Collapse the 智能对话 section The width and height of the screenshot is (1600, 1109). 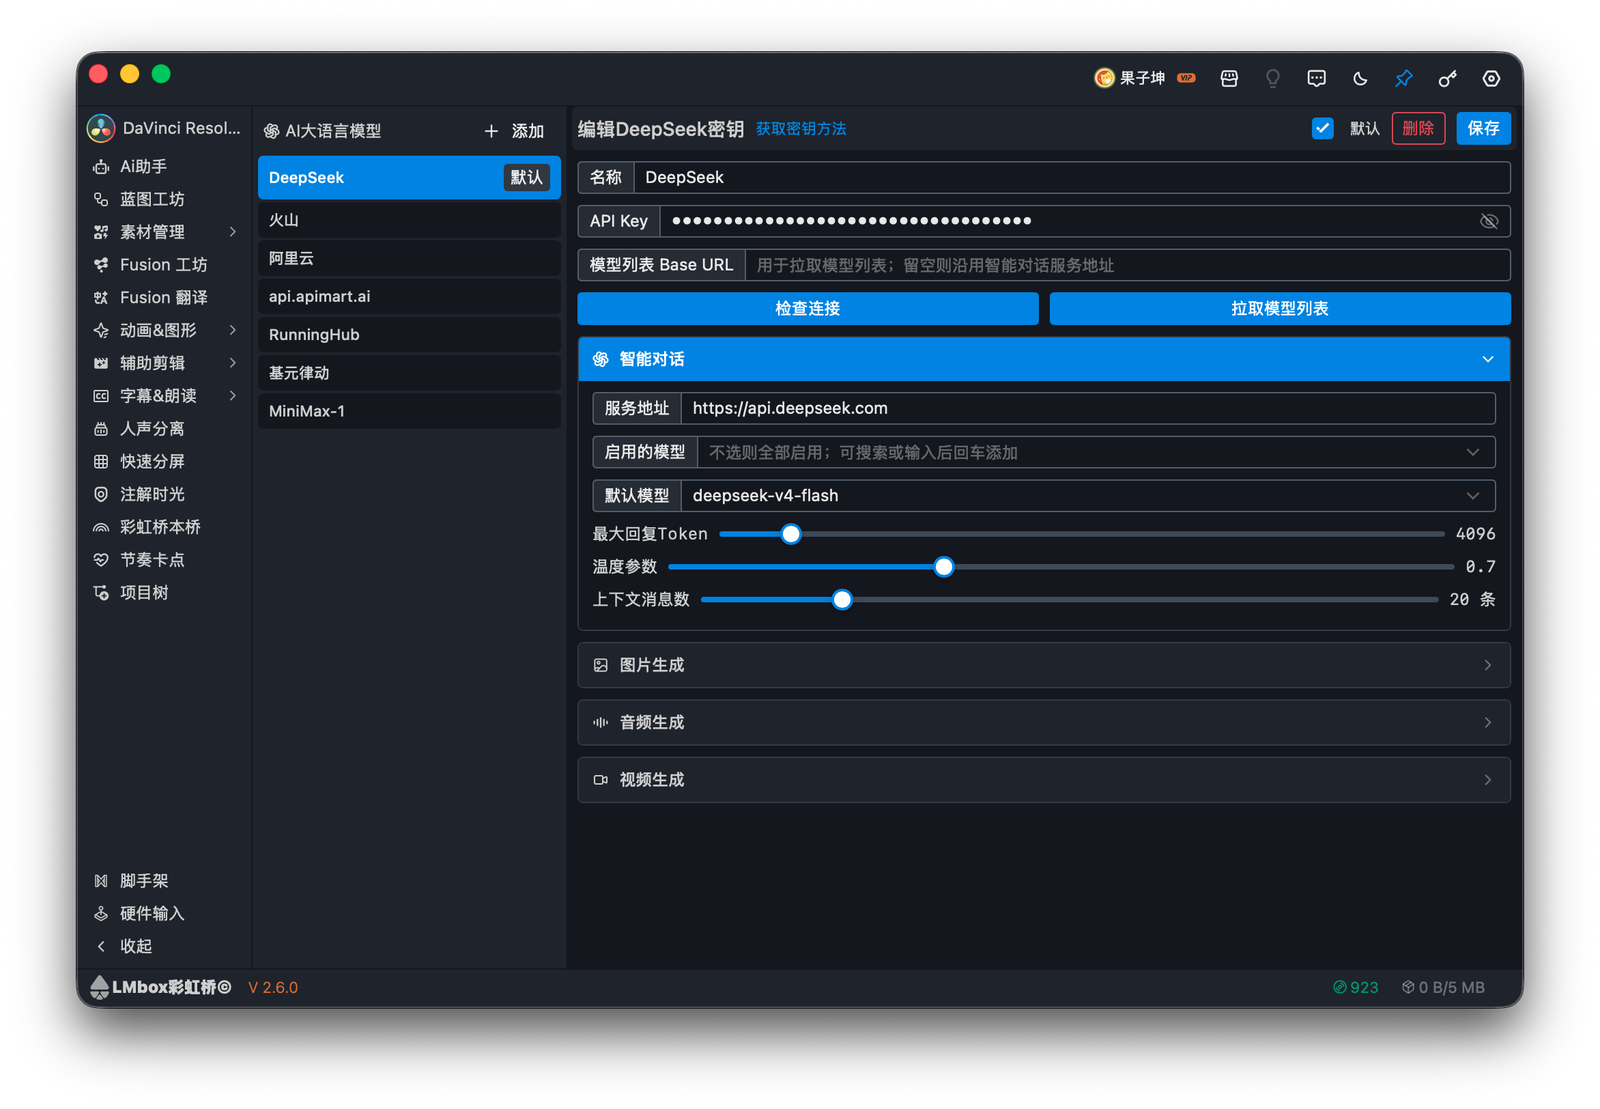point(1044,359)
